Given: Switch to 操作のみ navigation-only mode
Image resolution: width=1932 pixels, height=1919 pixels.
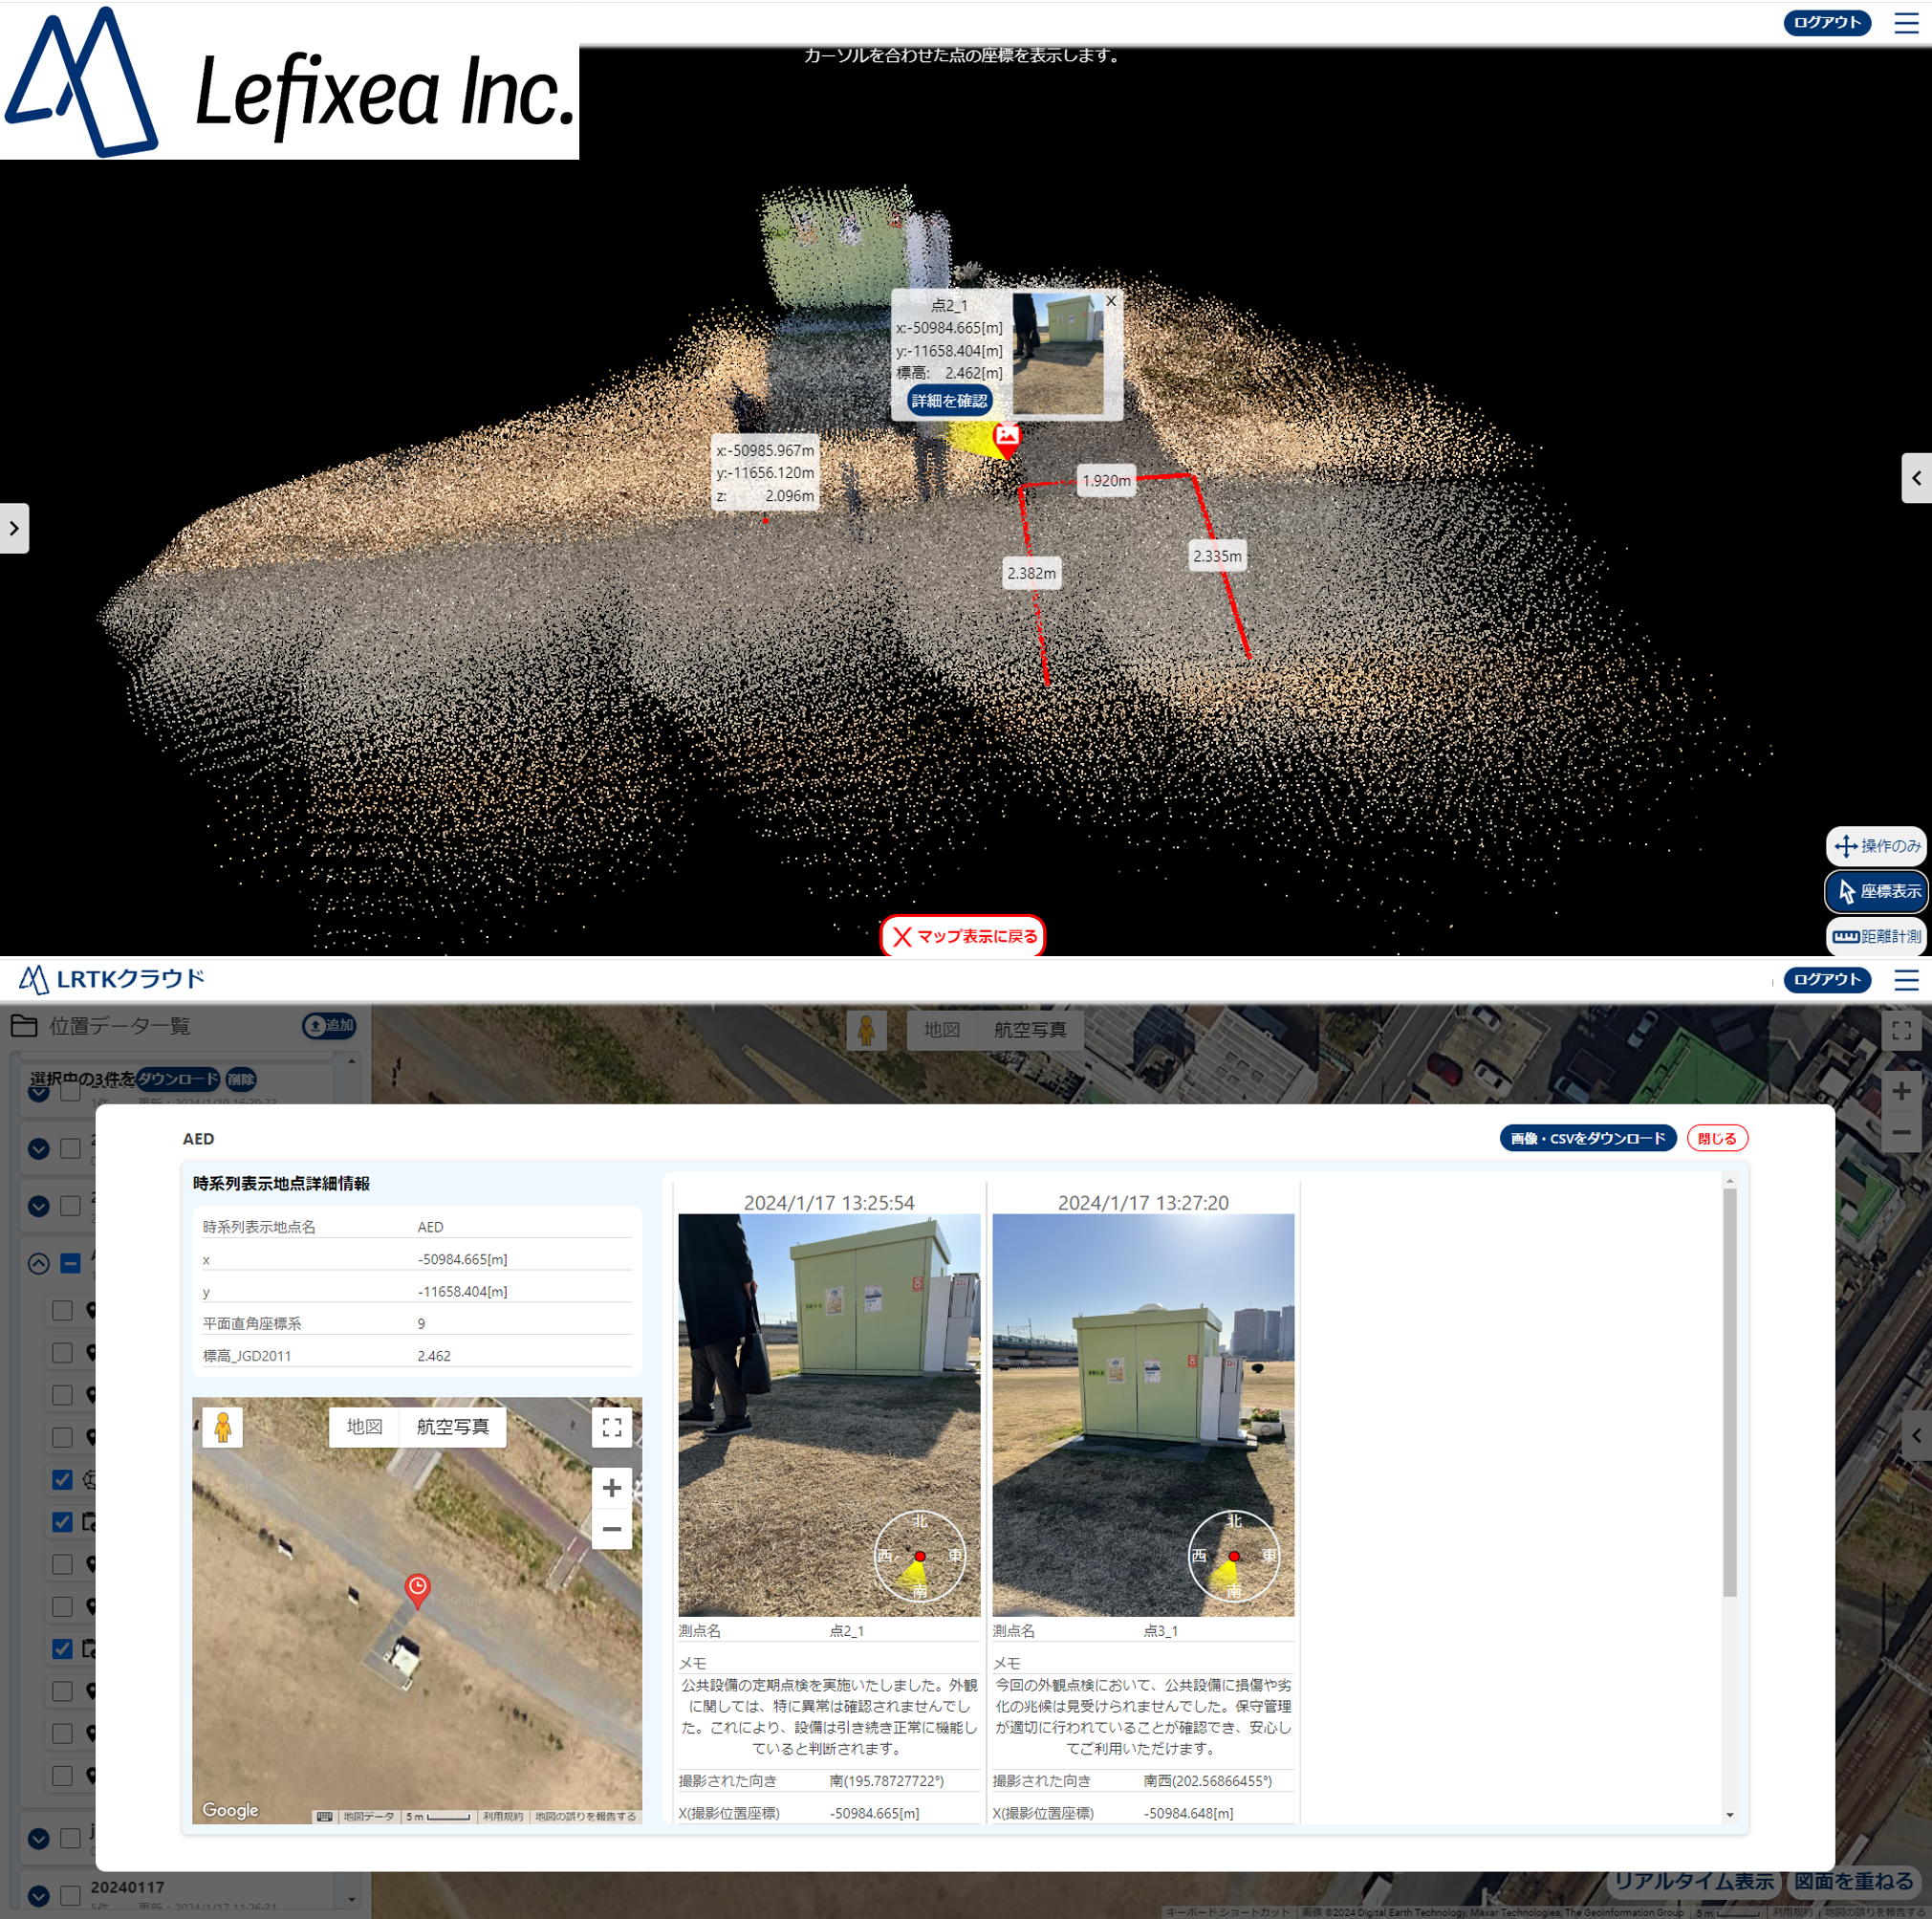Looking at the screenshot, I should click(1876, 846).
